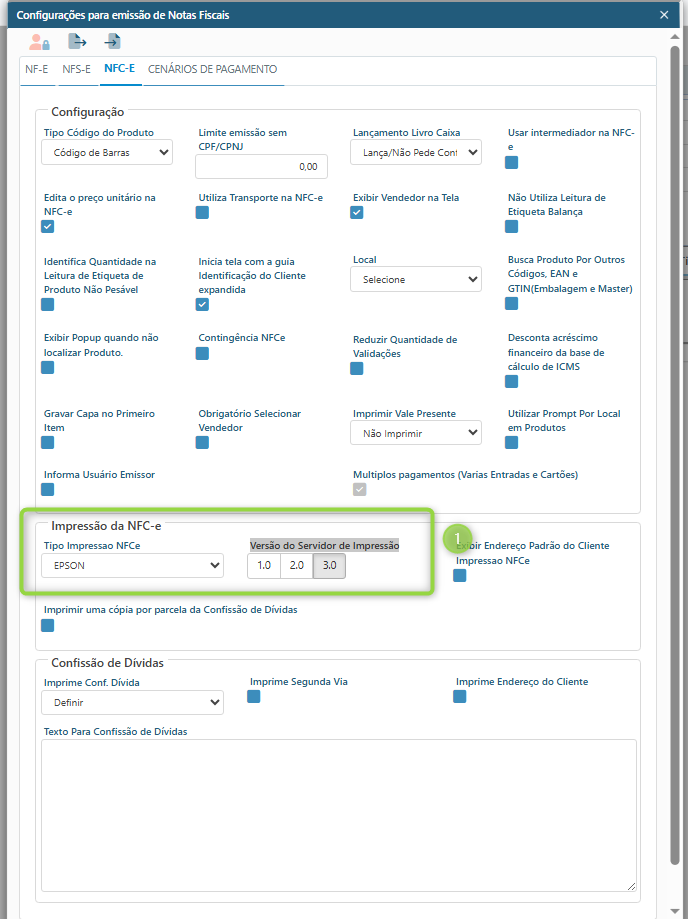Expand Imprimir Vale Presente dropdown
Viewport: 688px width, 919px height.
(415, 433)
